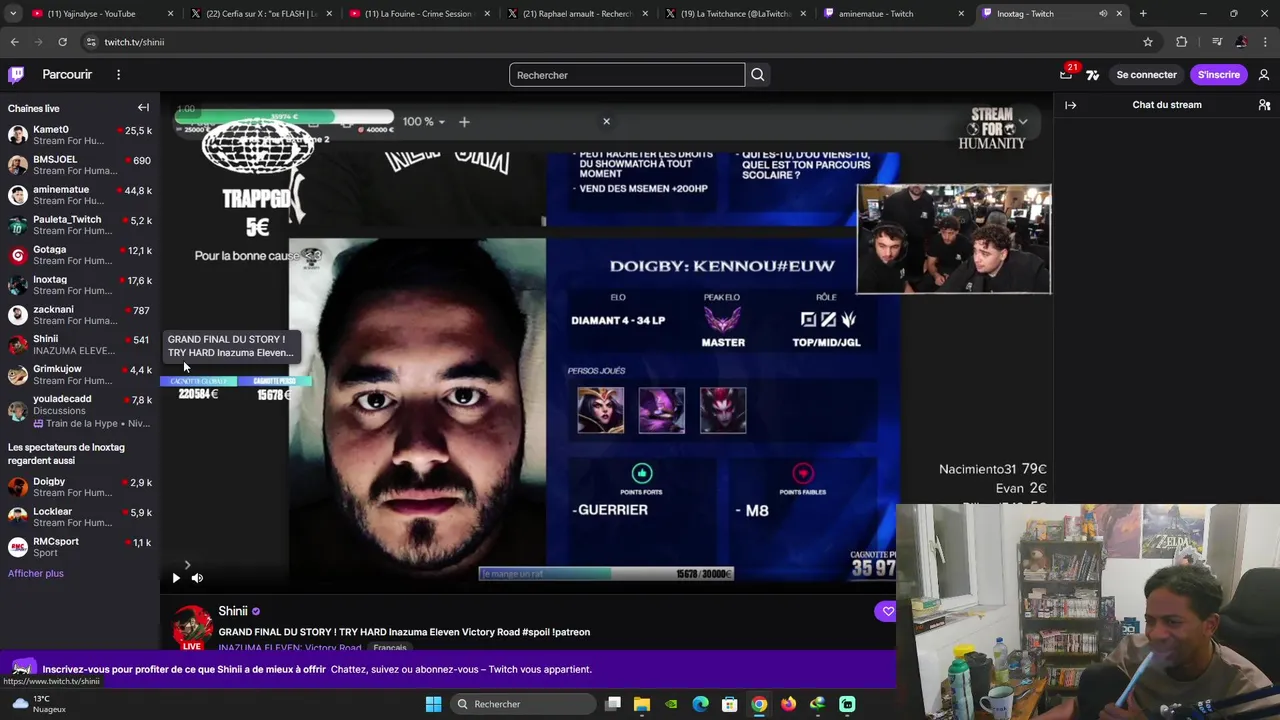Viewport: 1280px width, 720px height.
Task: Open a new browser tab
Action: 1143,14
